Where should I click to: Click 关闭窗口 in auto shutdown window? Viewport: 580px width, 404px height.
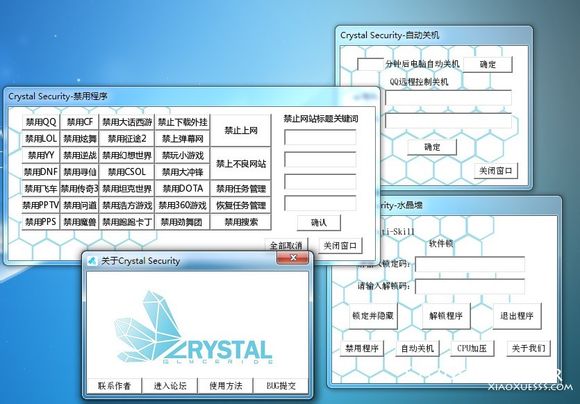496,171
